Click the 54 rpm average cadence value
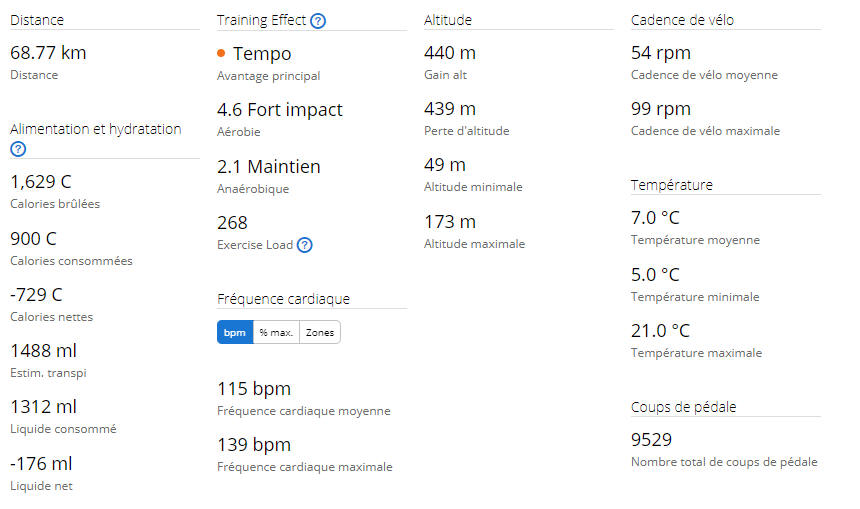This screenshot has width=860, height=509. click(661, 53)
